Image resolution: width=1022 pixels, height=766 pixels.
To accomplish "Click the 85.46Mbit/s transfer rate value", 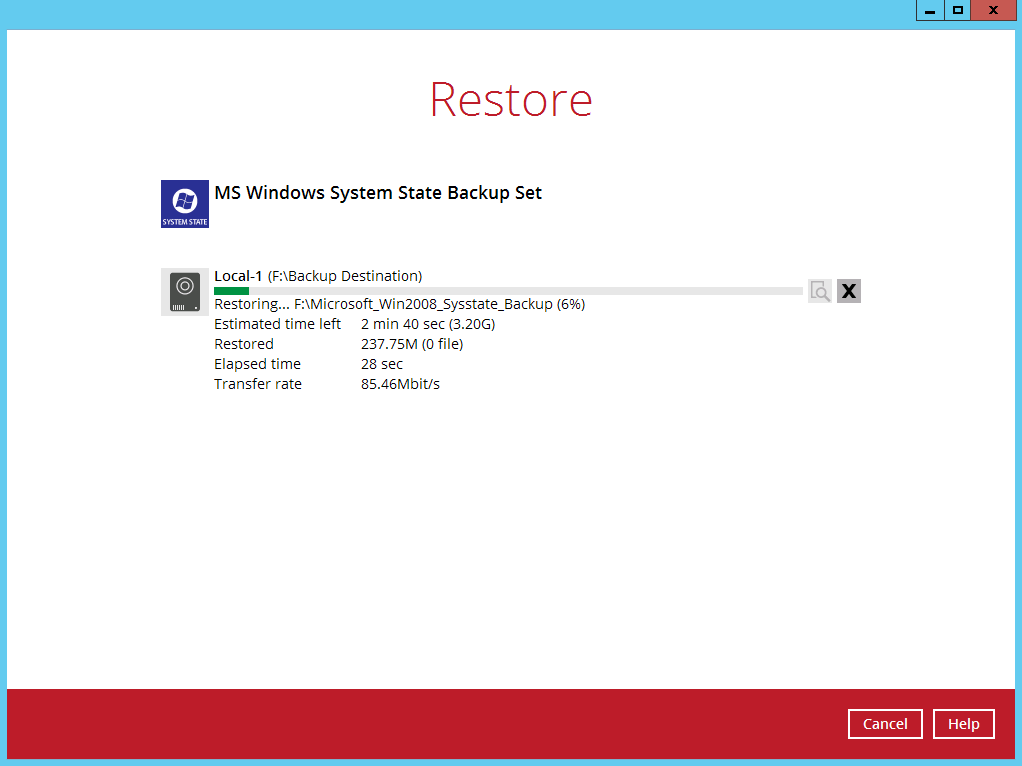I will [400, 384].
